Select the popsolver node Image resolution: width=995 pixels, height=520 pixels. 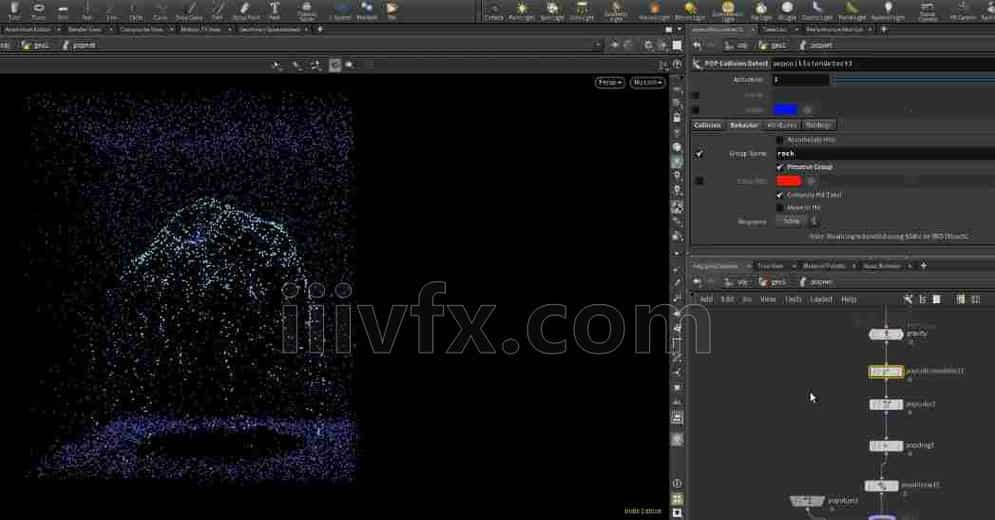(886, 404)
